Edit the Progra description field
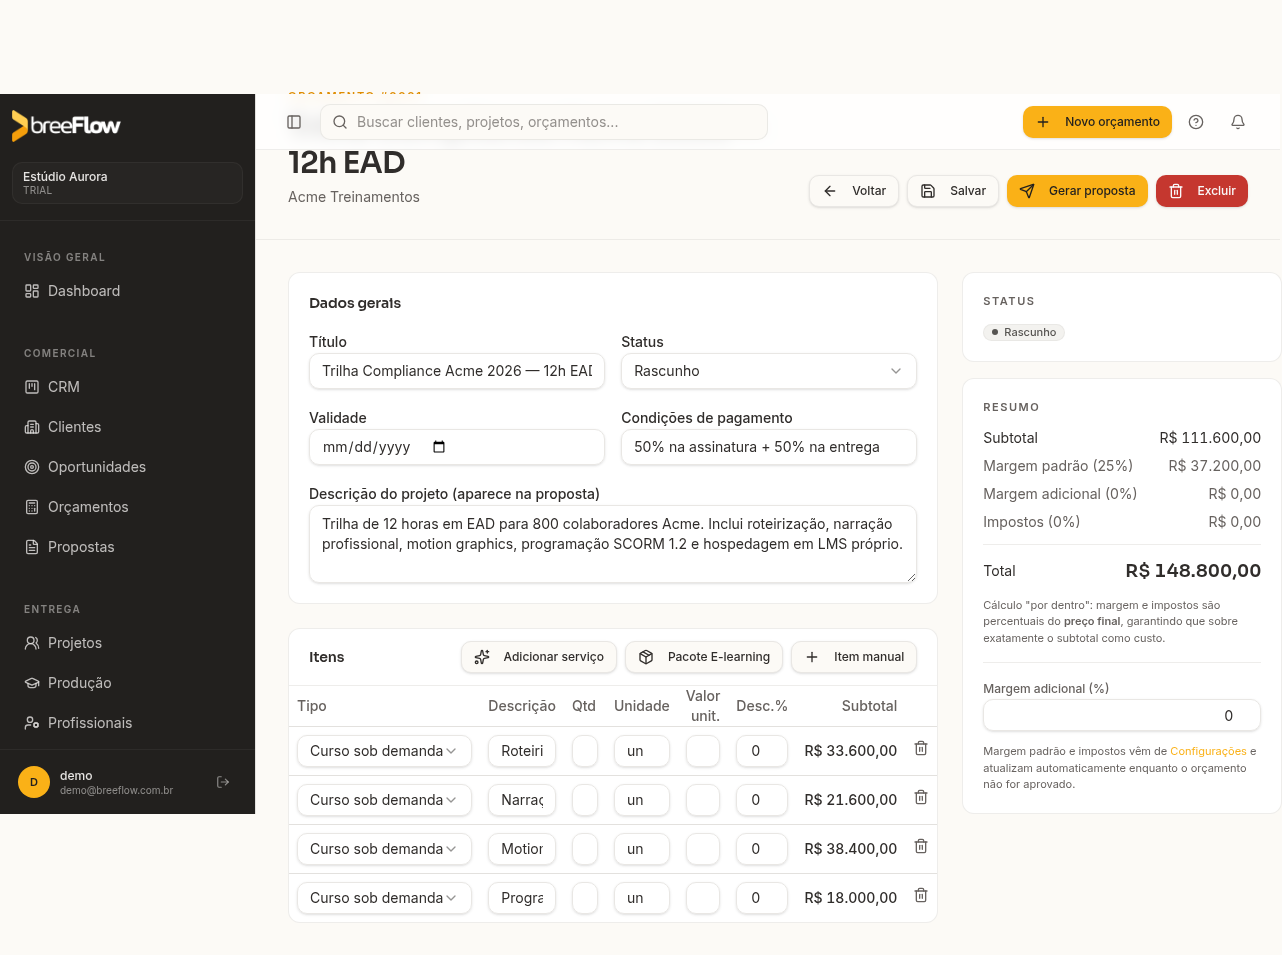The height and width of the screenshot is (955, 1282). pyautogui.click(x=522, y=898)
